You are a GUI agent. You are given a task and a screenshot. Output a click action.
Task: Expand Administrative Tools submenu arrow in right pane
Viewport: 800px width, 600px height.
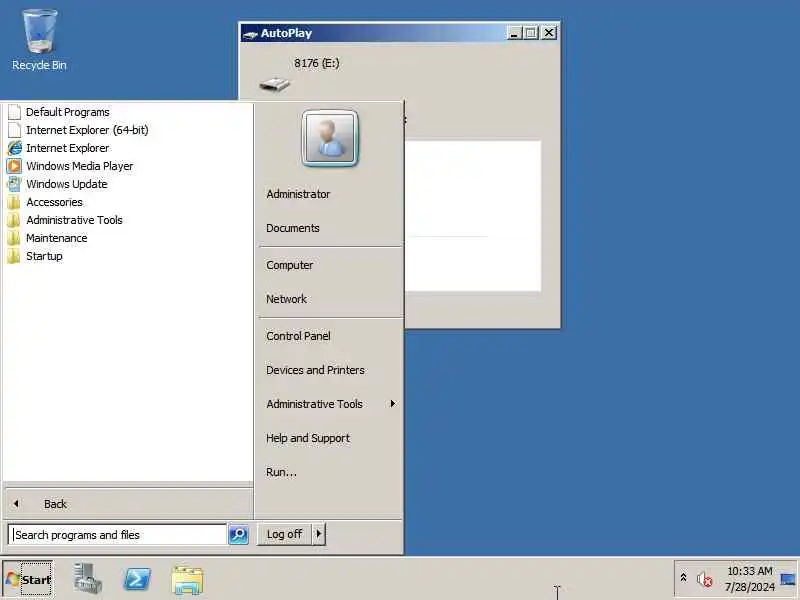pyautogui.click(x=392, y=404)
